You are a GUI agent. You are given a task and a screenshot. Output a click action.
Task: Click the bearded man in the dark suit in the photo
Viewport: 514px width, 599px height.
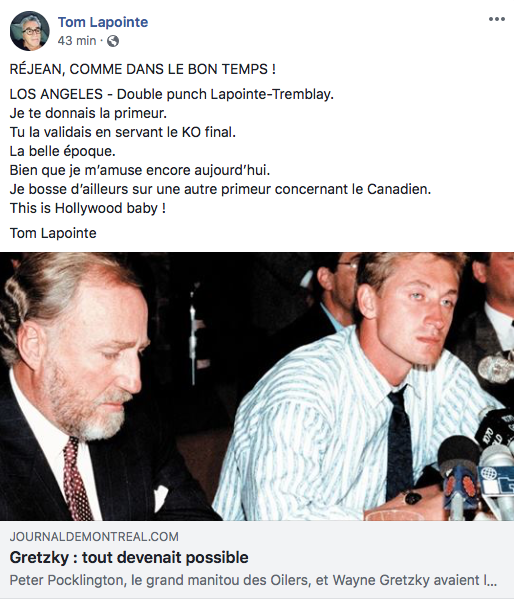tap(76, 386)
